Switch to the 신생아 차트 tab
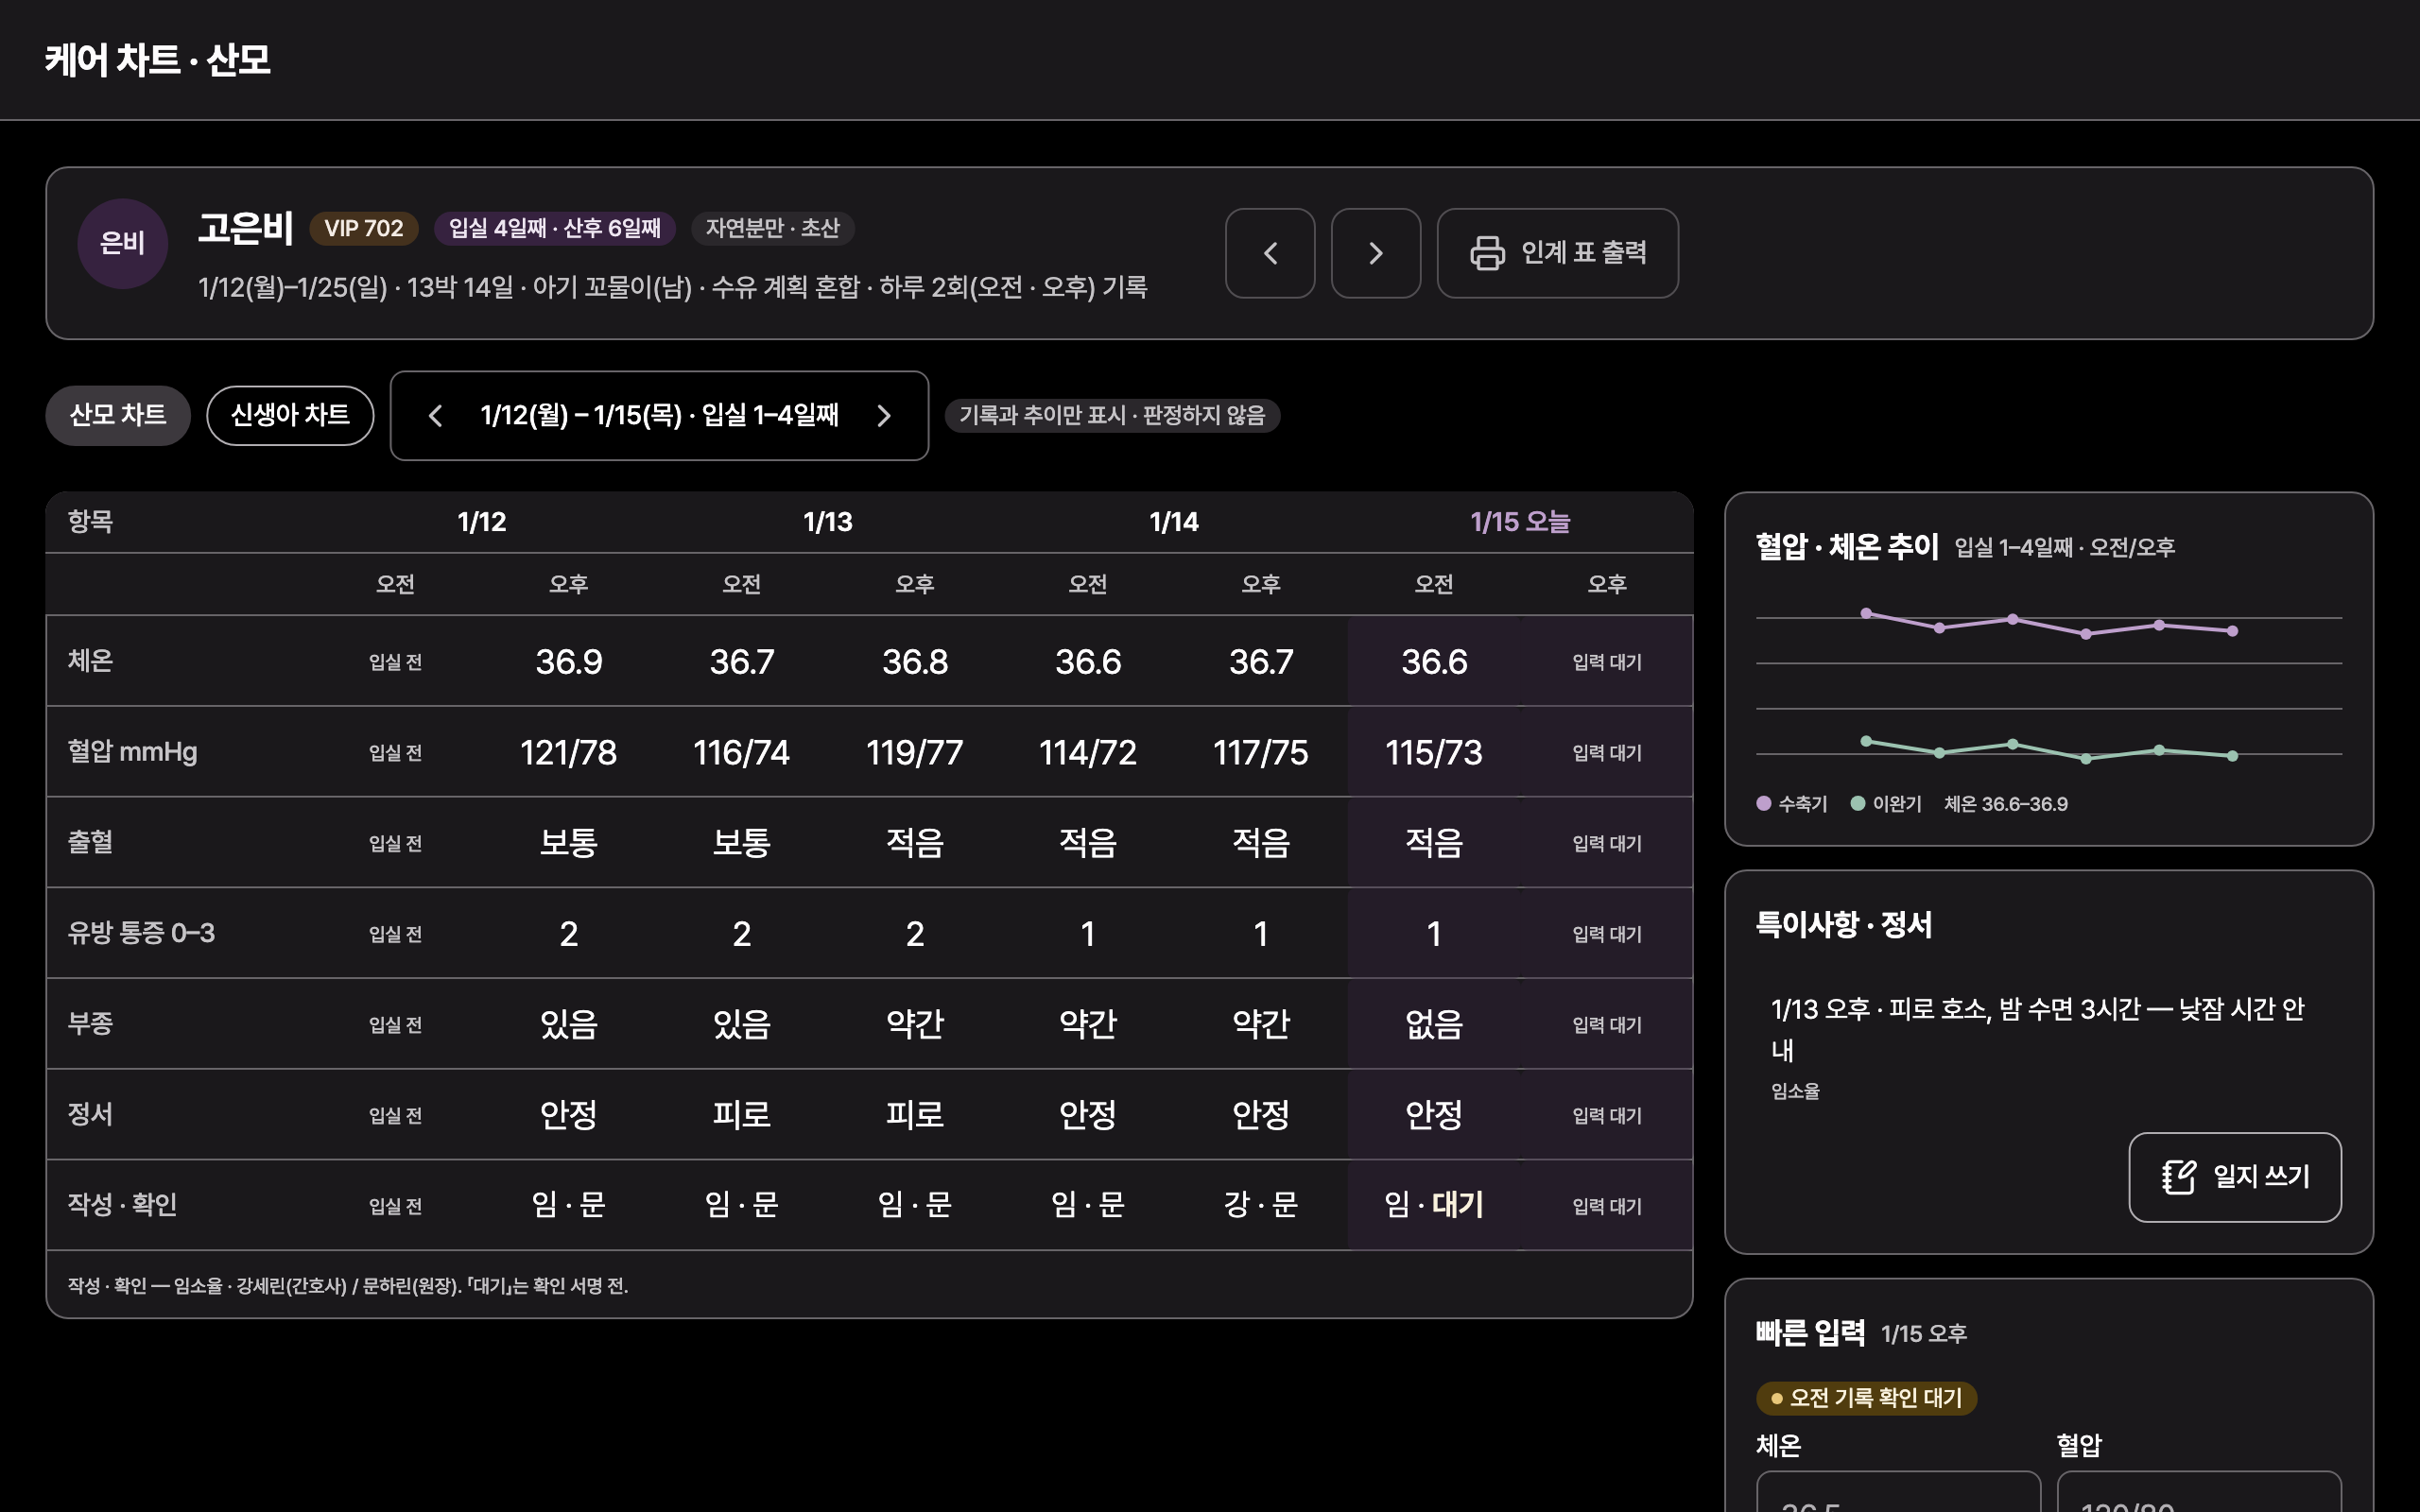This screenshot has width=2420, height=1512. [x=290, y=415]
